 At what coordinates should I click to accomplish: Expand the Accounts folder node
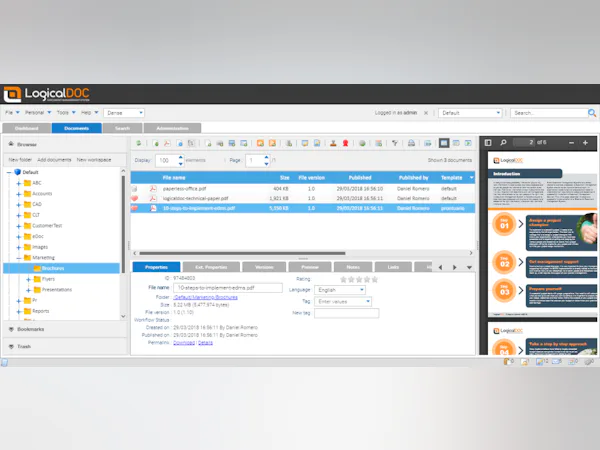[18, 194]
